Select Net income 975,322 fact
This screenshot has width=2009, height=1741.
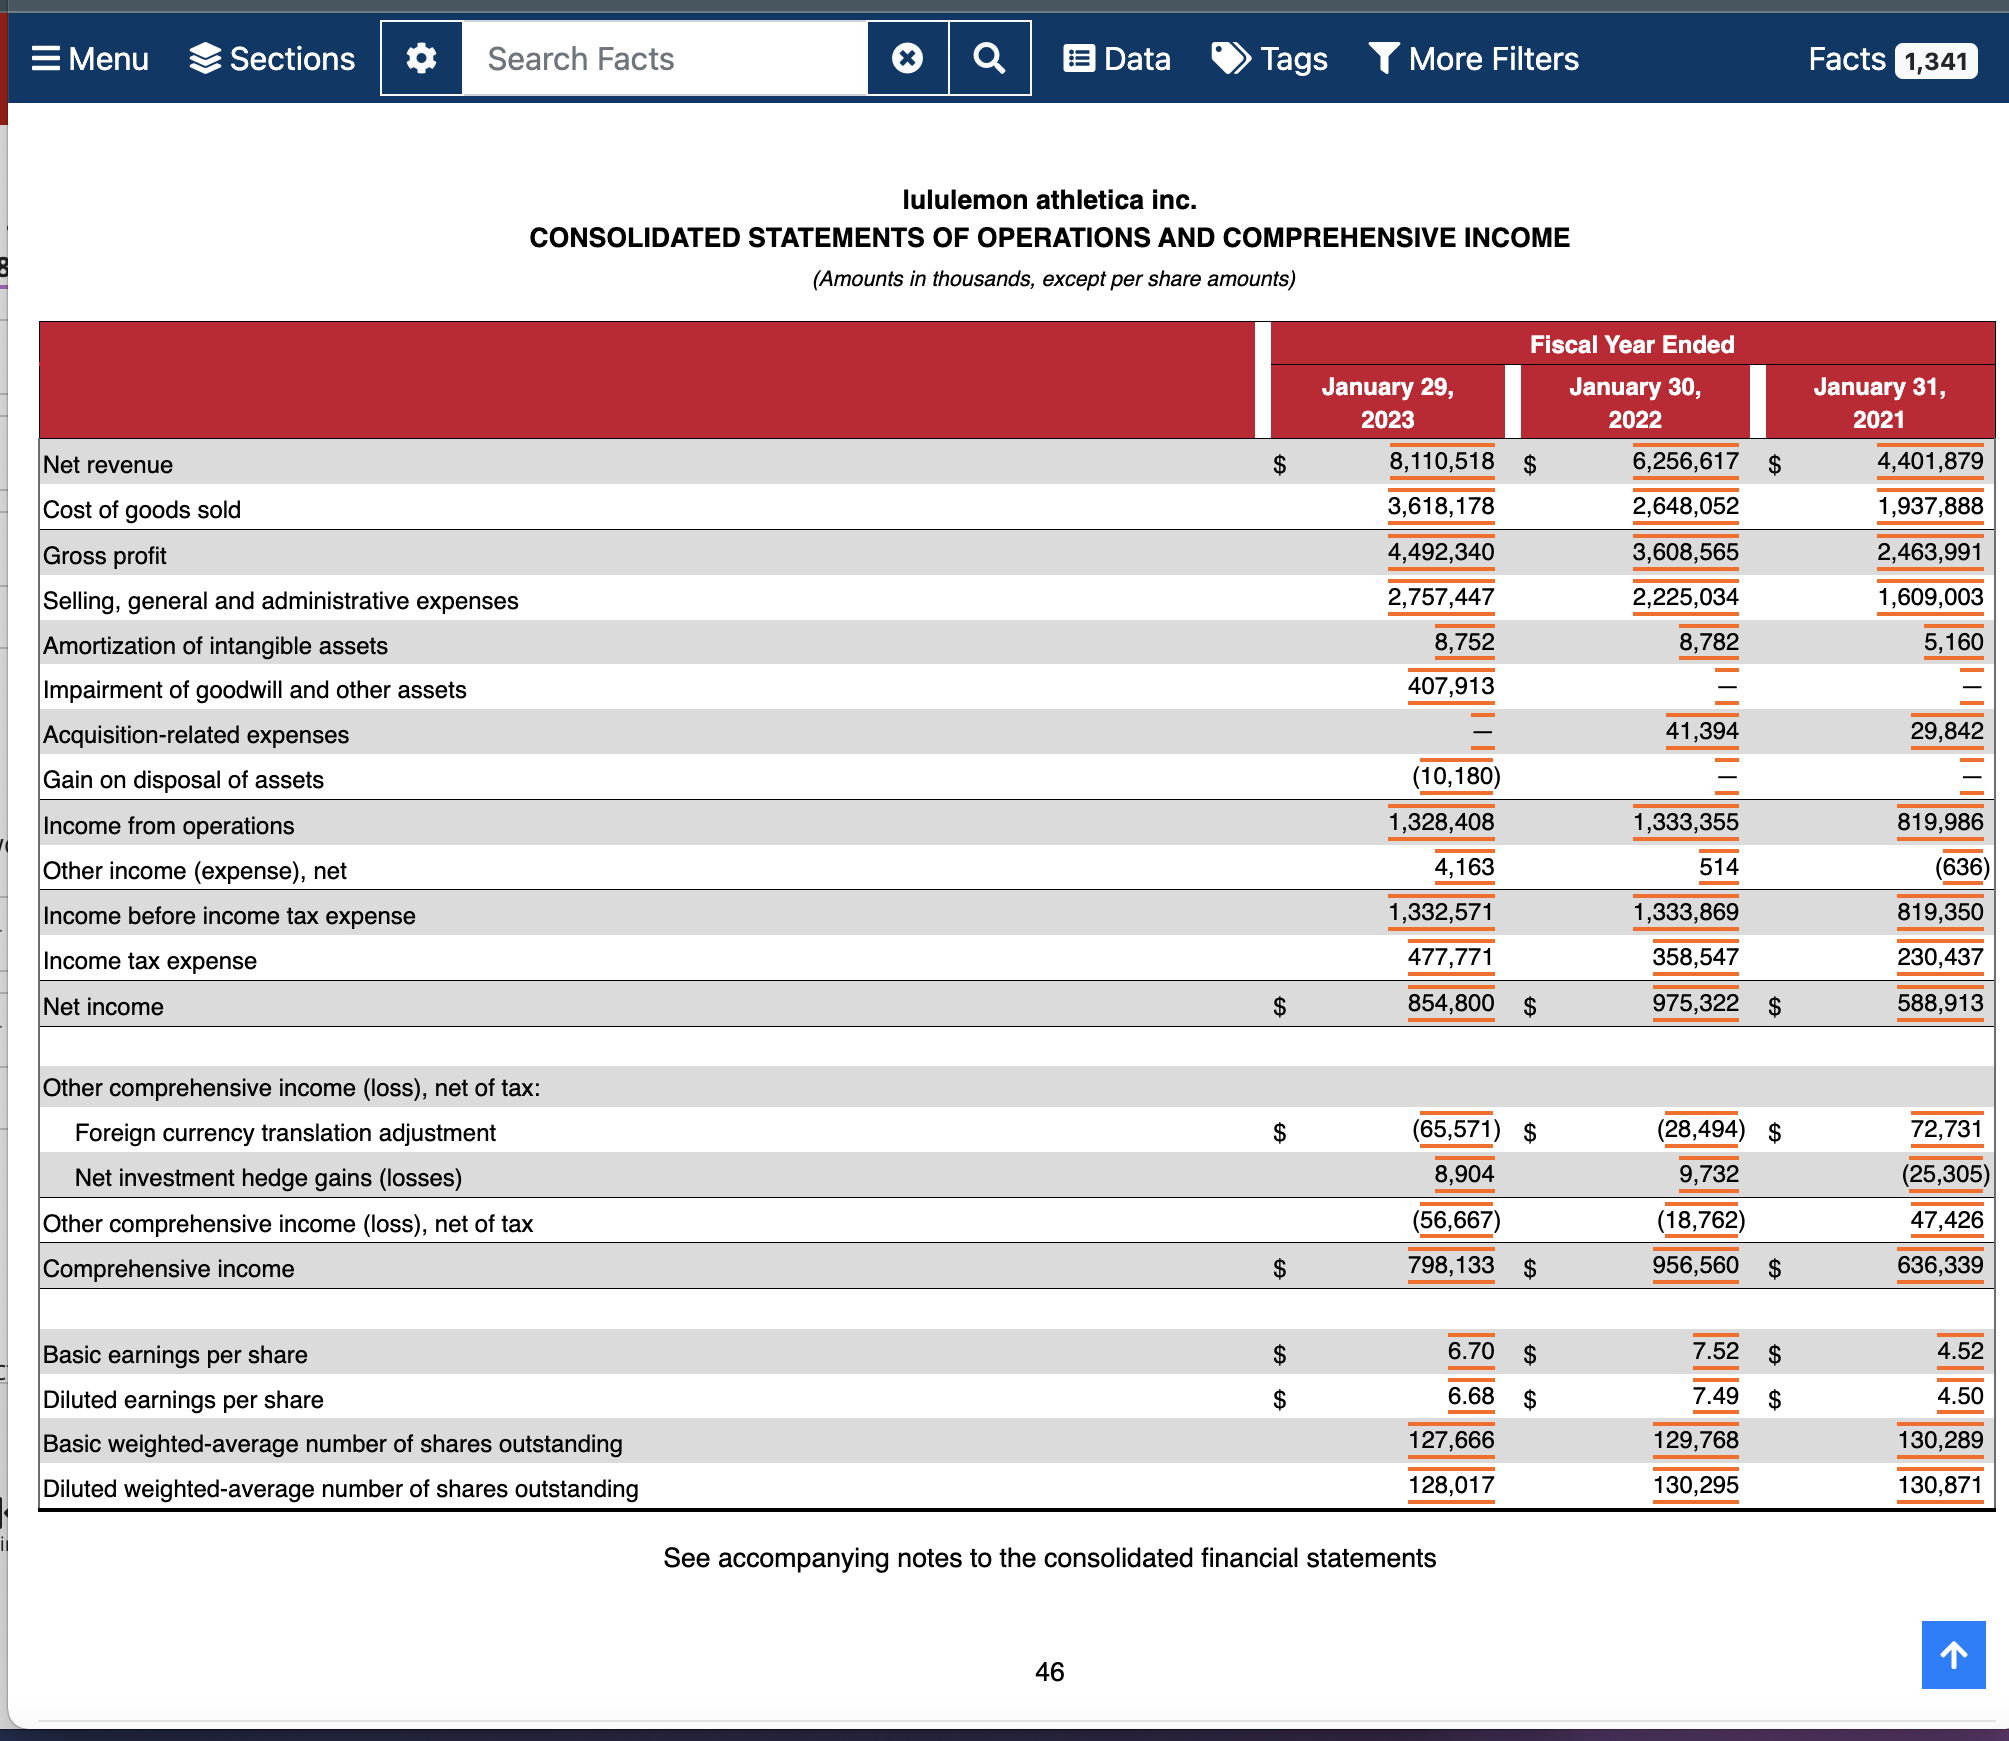1695,1003
